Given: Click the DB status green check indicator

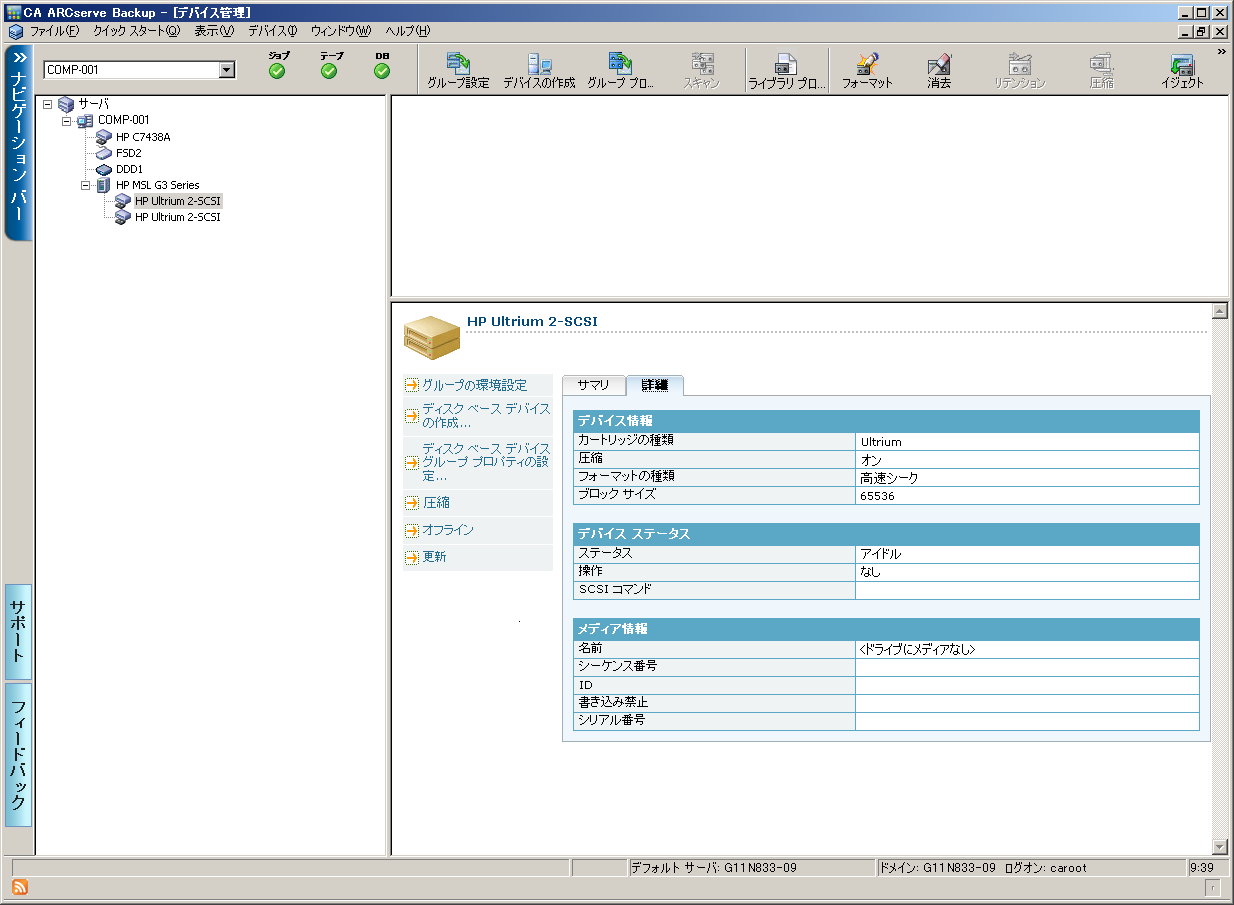Looking at the screenshot, I should coord(382,71).
